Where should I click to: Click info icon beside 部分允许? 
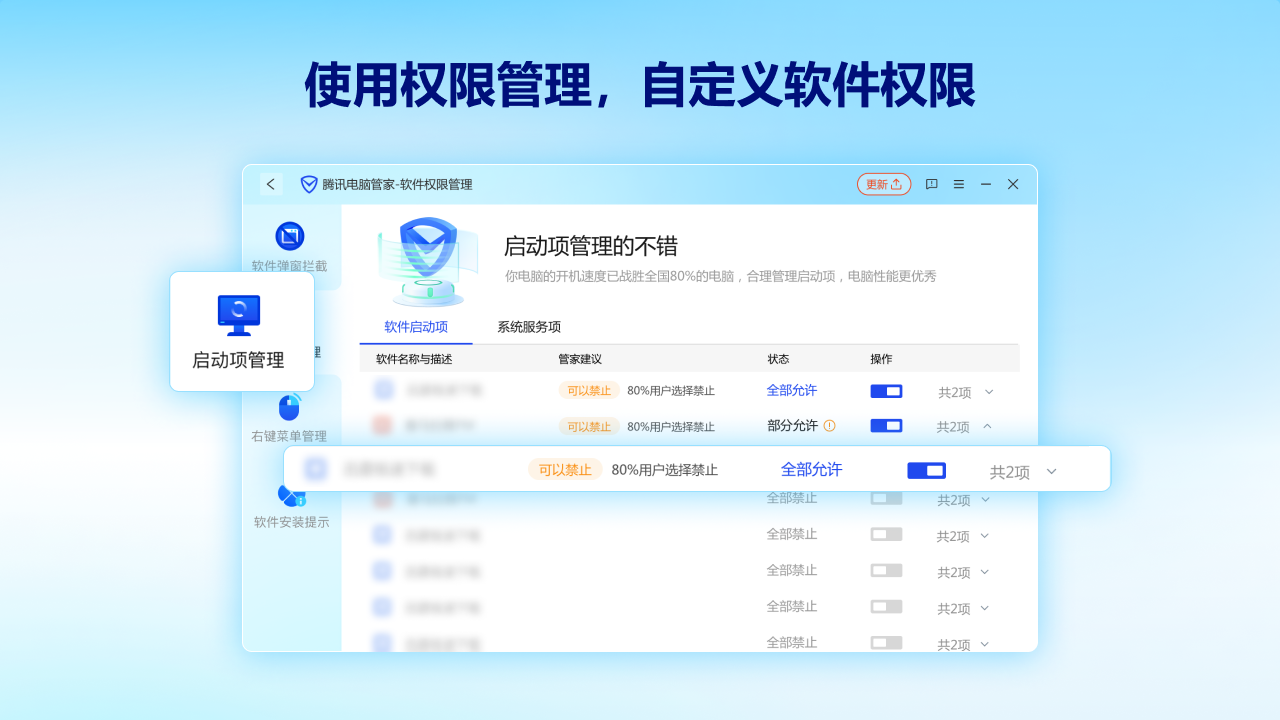click(x=829, y=425)
